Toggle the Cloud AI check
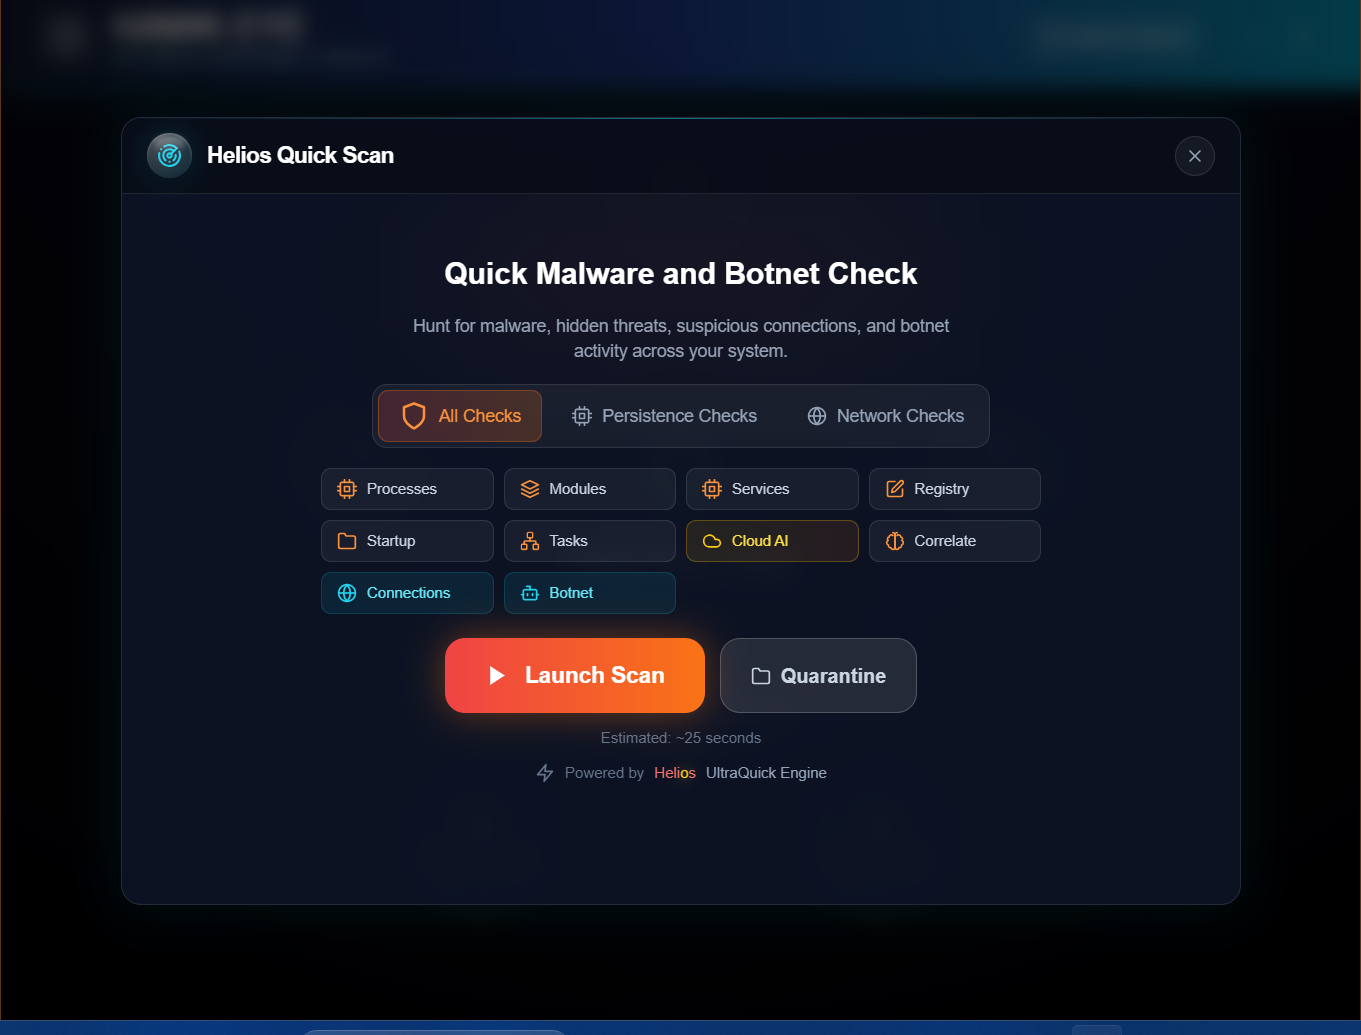Screen dimensions: 1361x1035 [772, 541]
